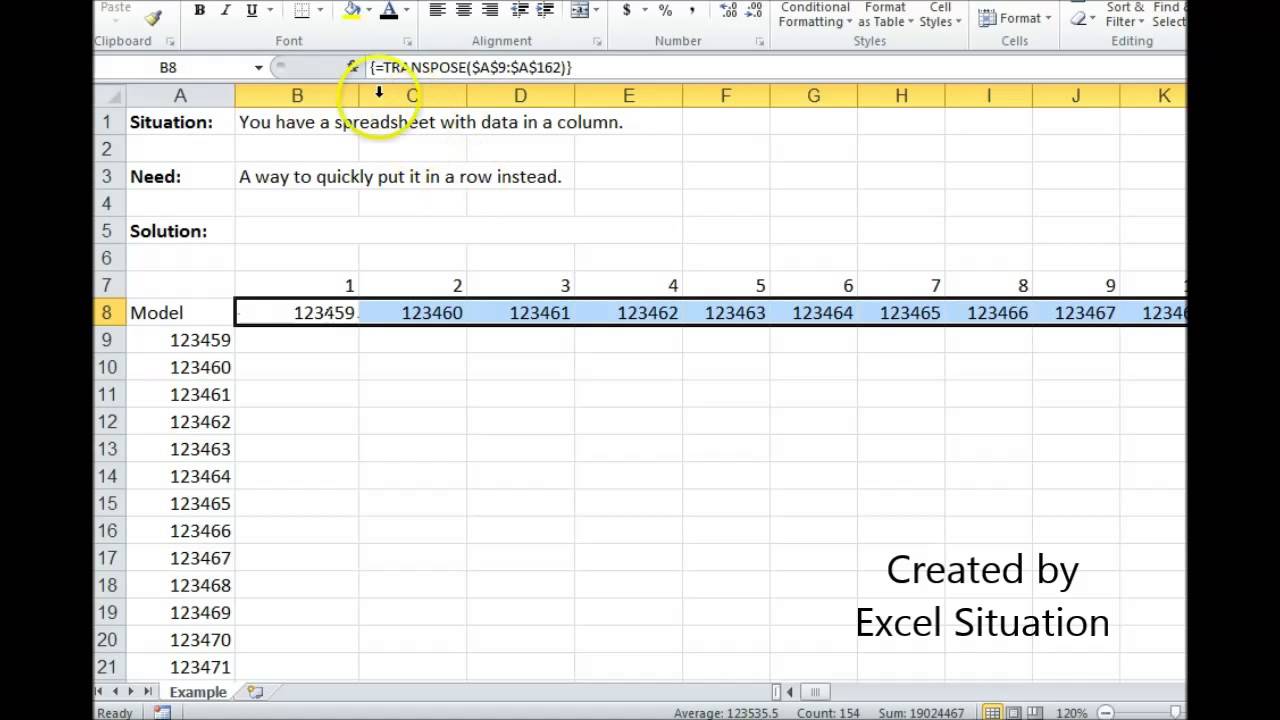
Task: Open the Number dialog launcher
Action: tap(760, 42)
